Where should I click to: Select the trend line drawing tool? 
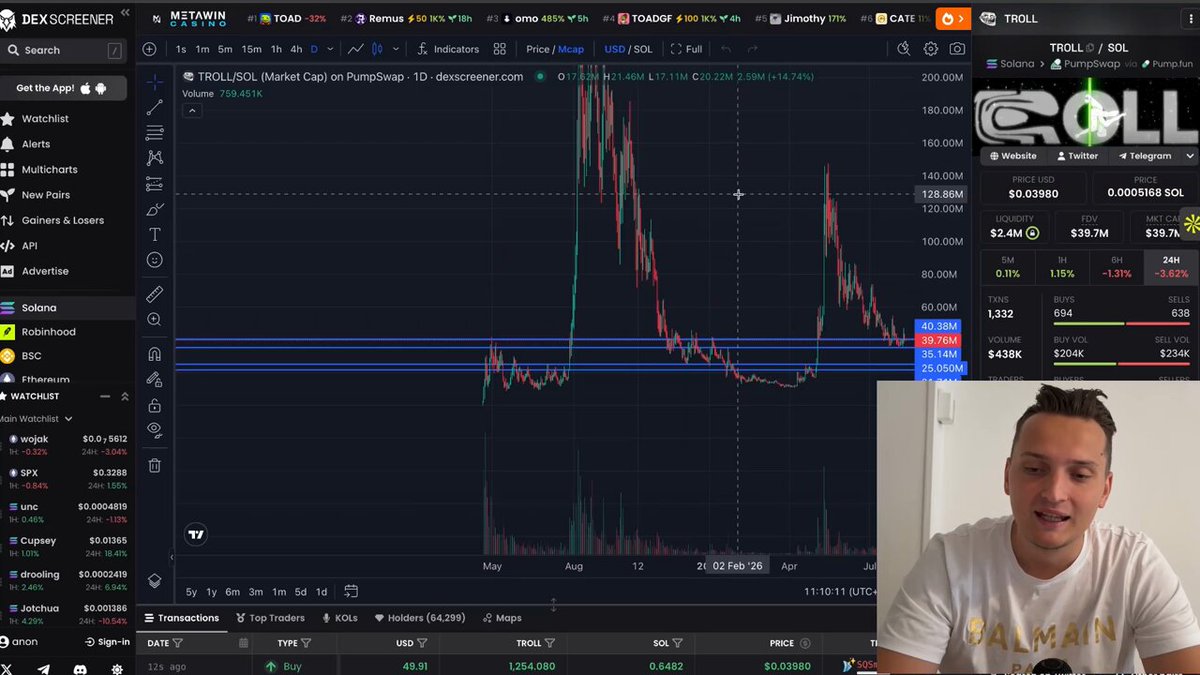click(x=154, y=107)
